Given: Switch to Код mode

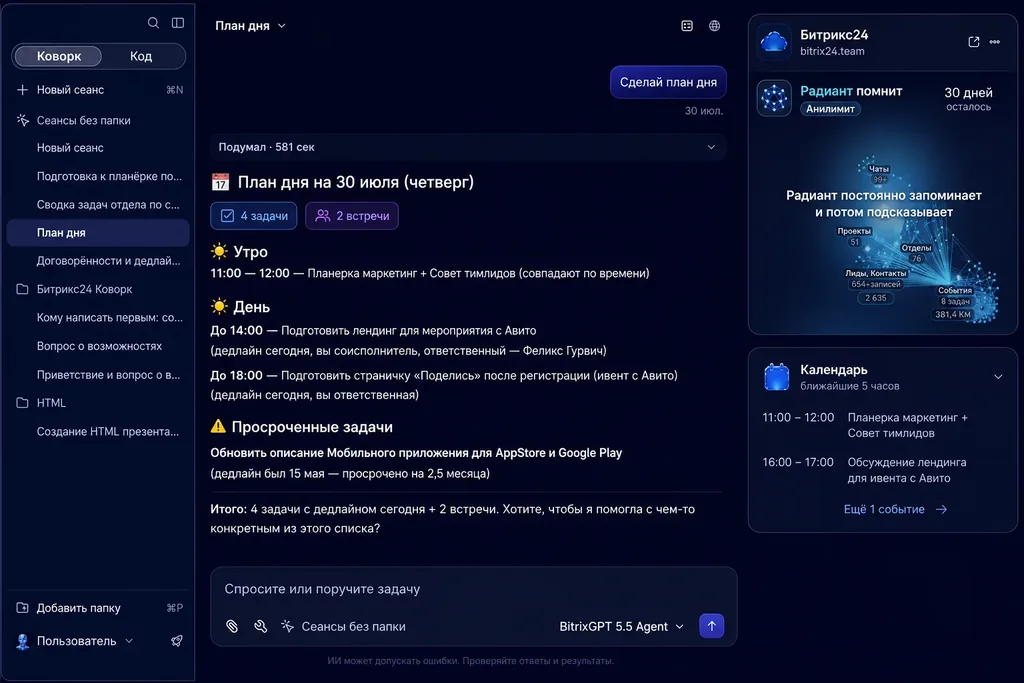Looking at the screenshot, I should click(x=141, y=56).
